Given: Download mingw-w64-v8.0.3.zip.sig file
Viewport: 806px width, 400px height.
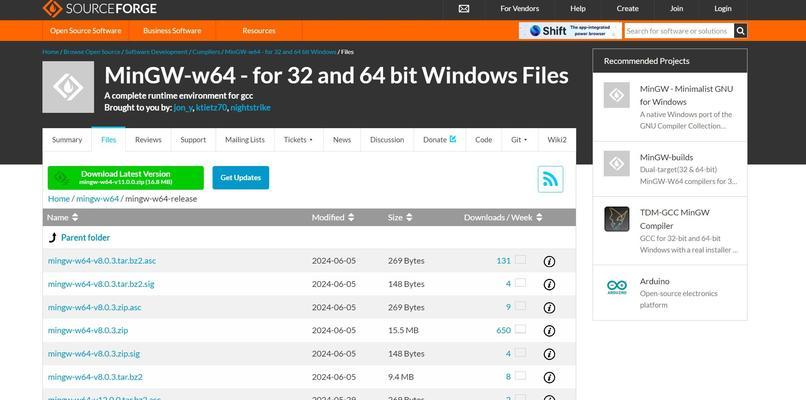Looking at the screenshot, I should (94, 354).
